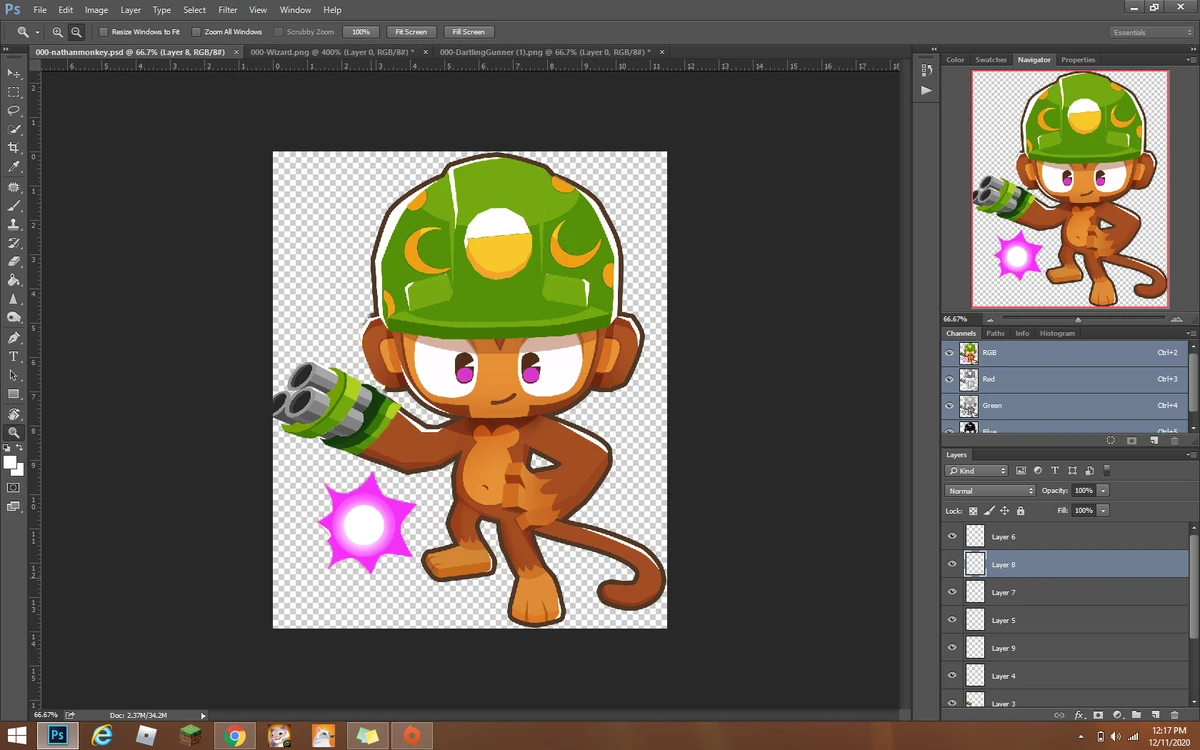Screen dimensions: 1200x750
Task: Select the Horizontal Type tool
Action: [14, 357]
